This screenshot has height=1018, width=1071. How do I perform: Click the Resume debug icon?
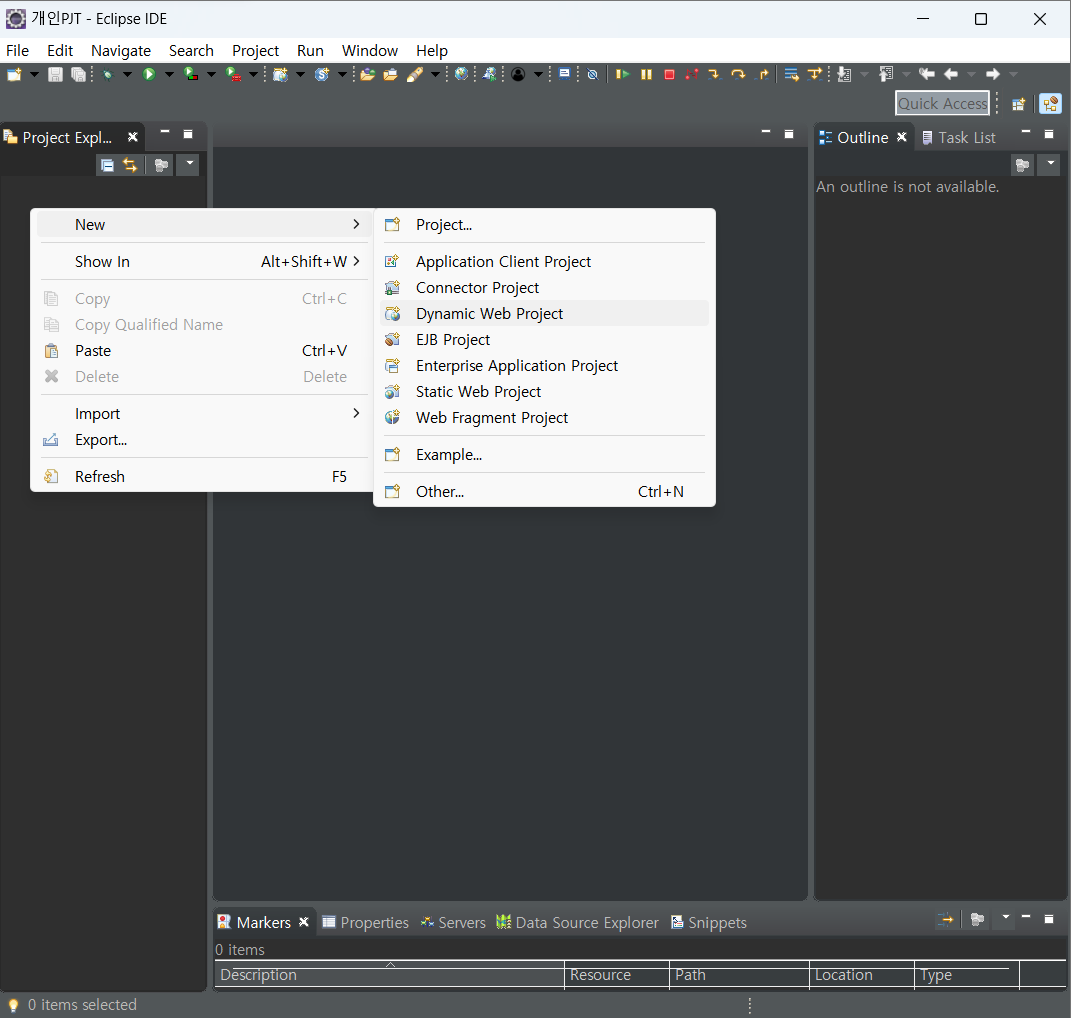(x=622, y=74)
